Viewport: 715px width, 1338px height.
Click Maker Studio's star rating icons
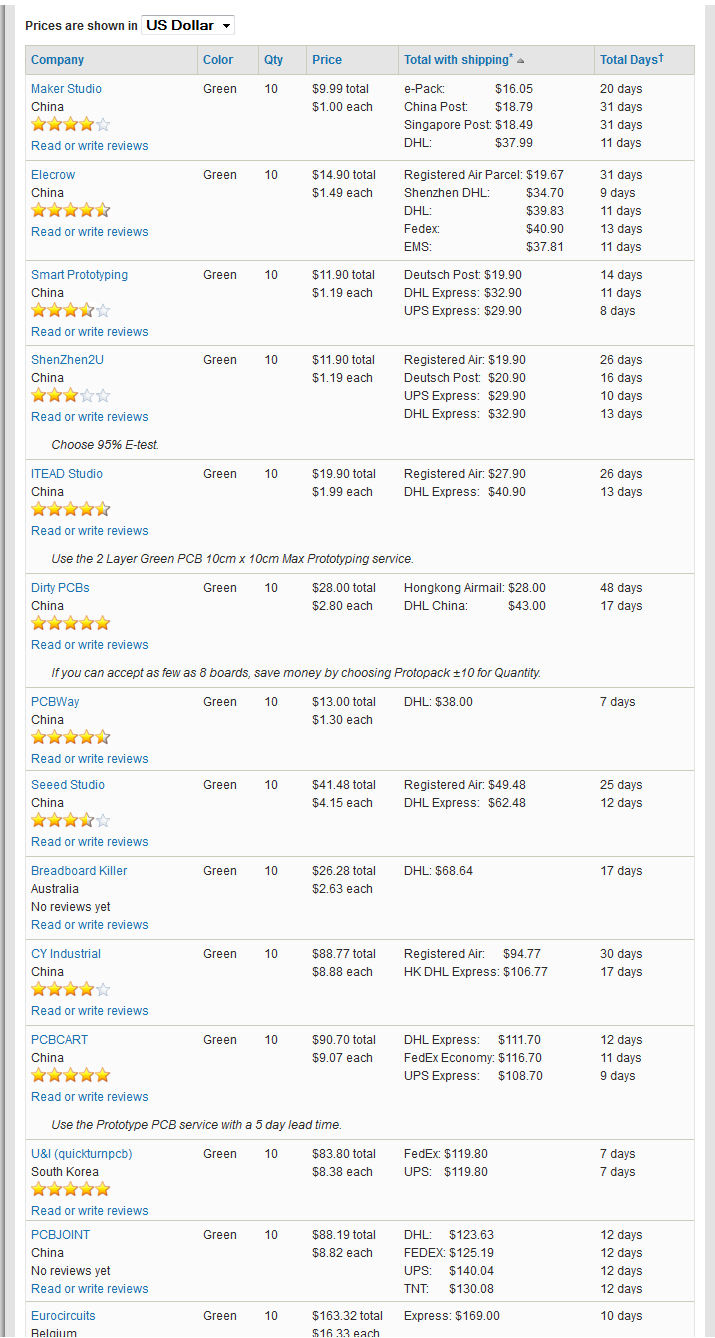pyautogui.click(x=71, y=125)
